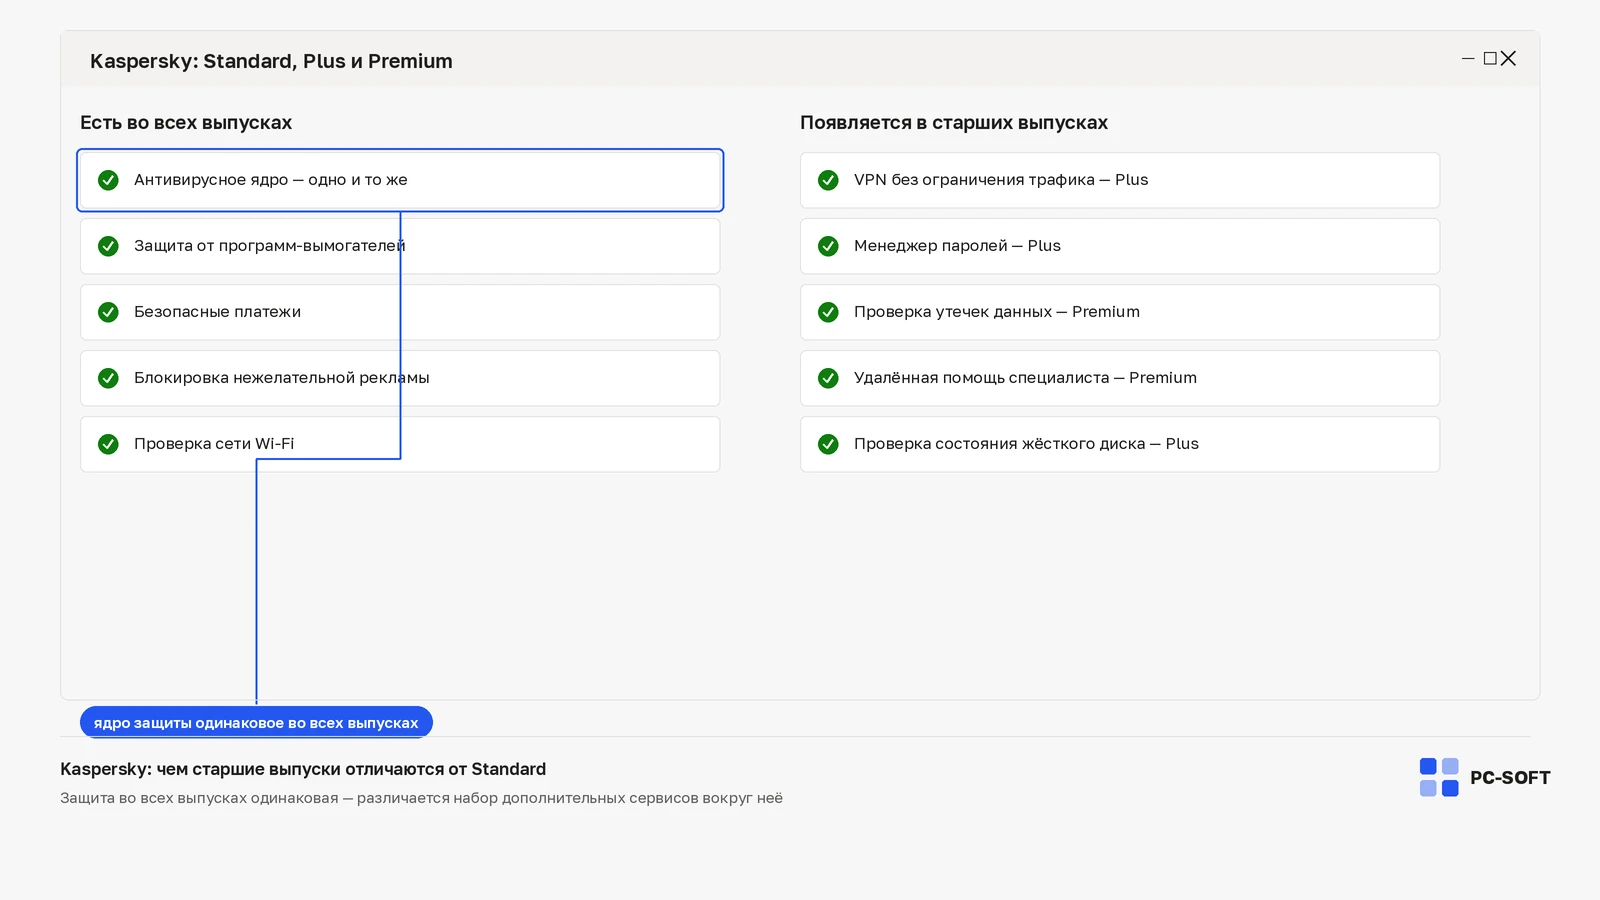Select the Безопасные платежи row text
The image size is (1600, 900).
click(x=217, y=312)
